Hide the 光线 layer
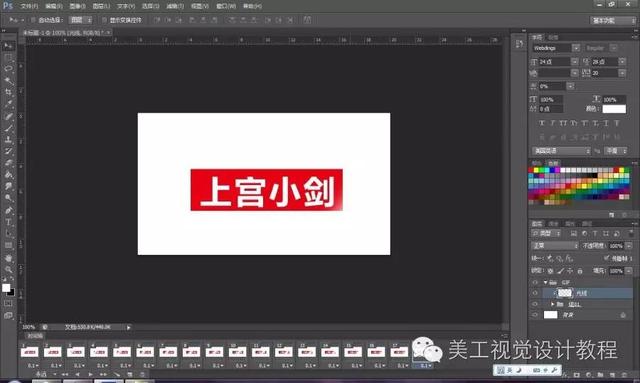The width and height of the screenshot is (640, 383). pyautogui.click(x=535, y=293)
